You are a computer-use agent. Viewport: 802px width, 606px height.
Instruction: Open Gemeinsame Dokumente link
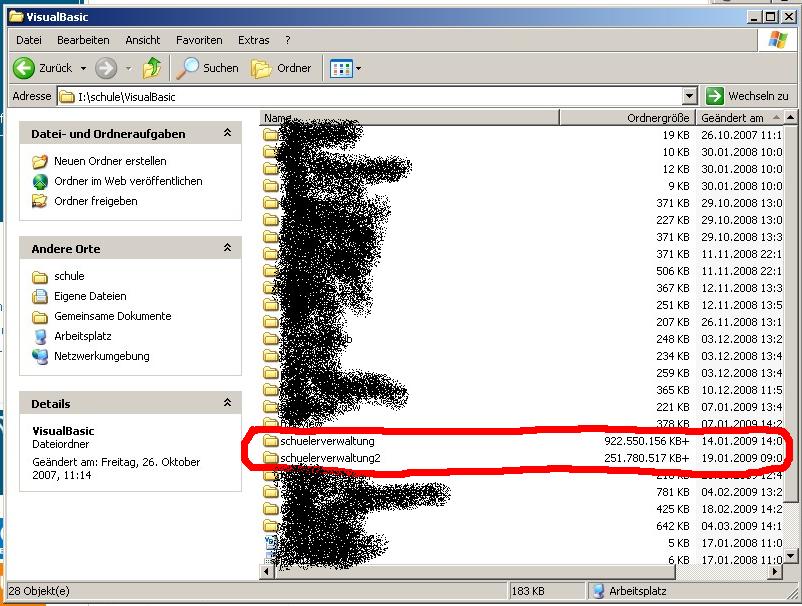pyautogui.click(x=113, y=316)
